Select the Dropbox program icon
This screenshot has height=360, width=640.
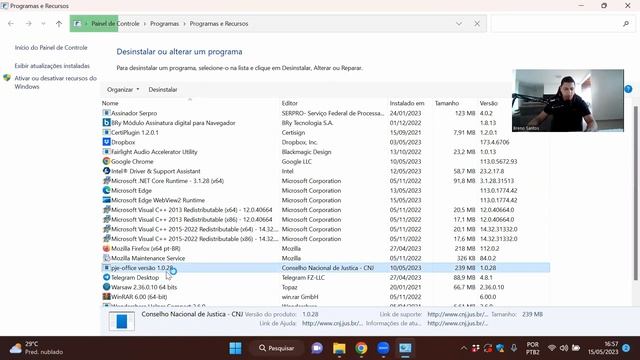tap(107, 142)
